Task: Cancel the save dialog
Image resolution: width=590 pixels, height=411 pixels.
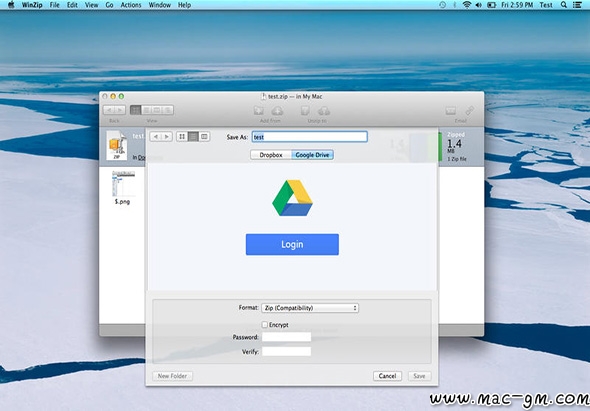Action: click(x=387, y=376)
